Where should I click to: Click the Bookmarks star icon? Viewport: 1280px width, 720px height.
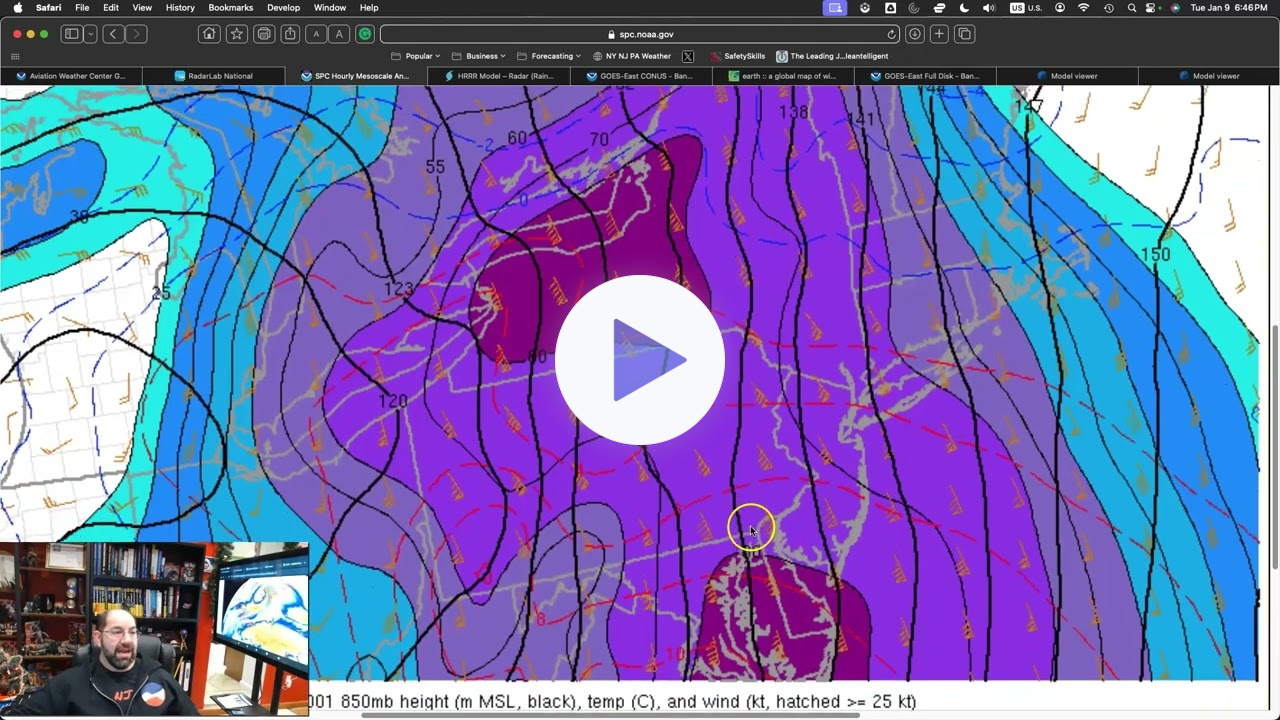236,34
